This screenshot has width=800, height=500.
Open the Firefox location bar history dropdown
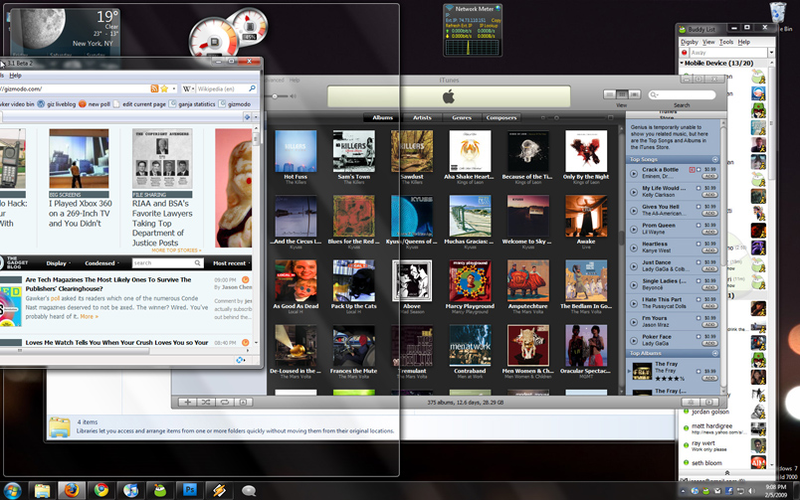(x=174, y=89)
